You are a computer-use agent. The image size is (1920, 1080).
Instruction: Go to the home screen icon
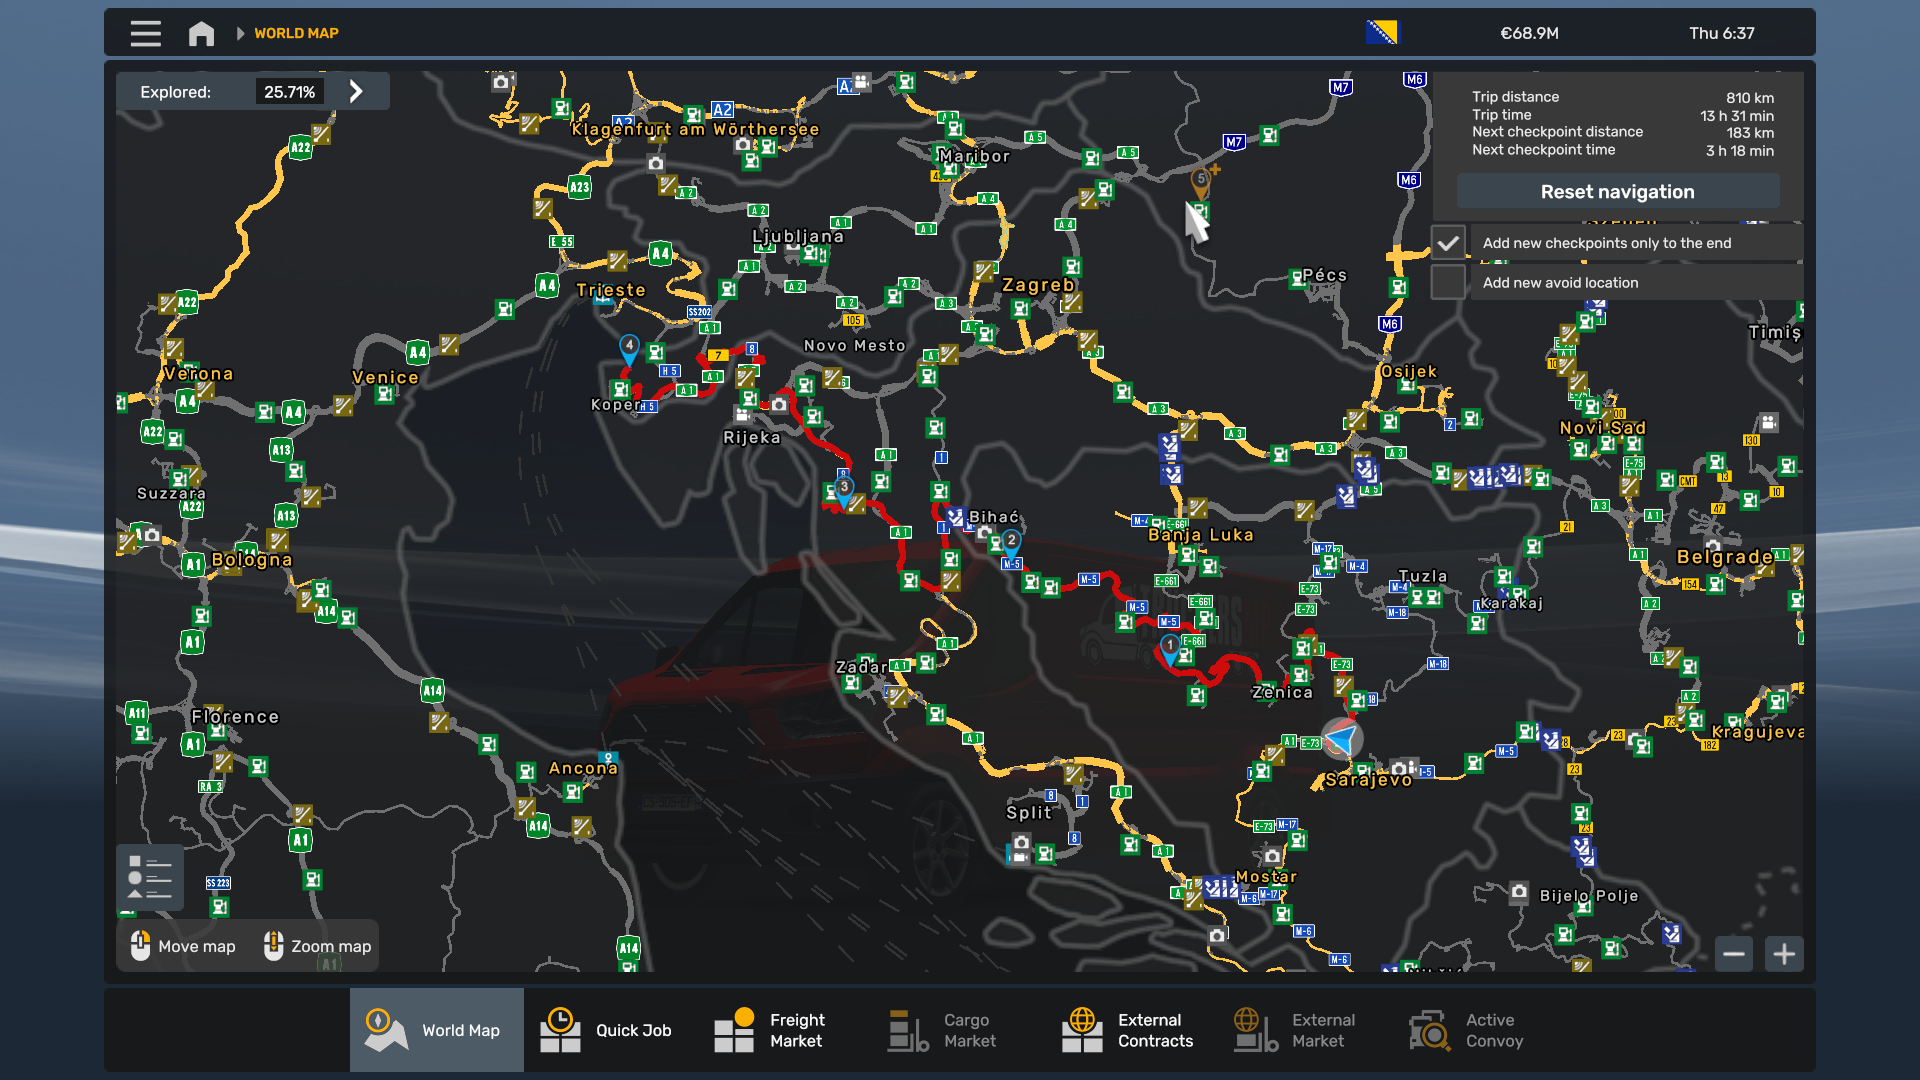[201, 33]
